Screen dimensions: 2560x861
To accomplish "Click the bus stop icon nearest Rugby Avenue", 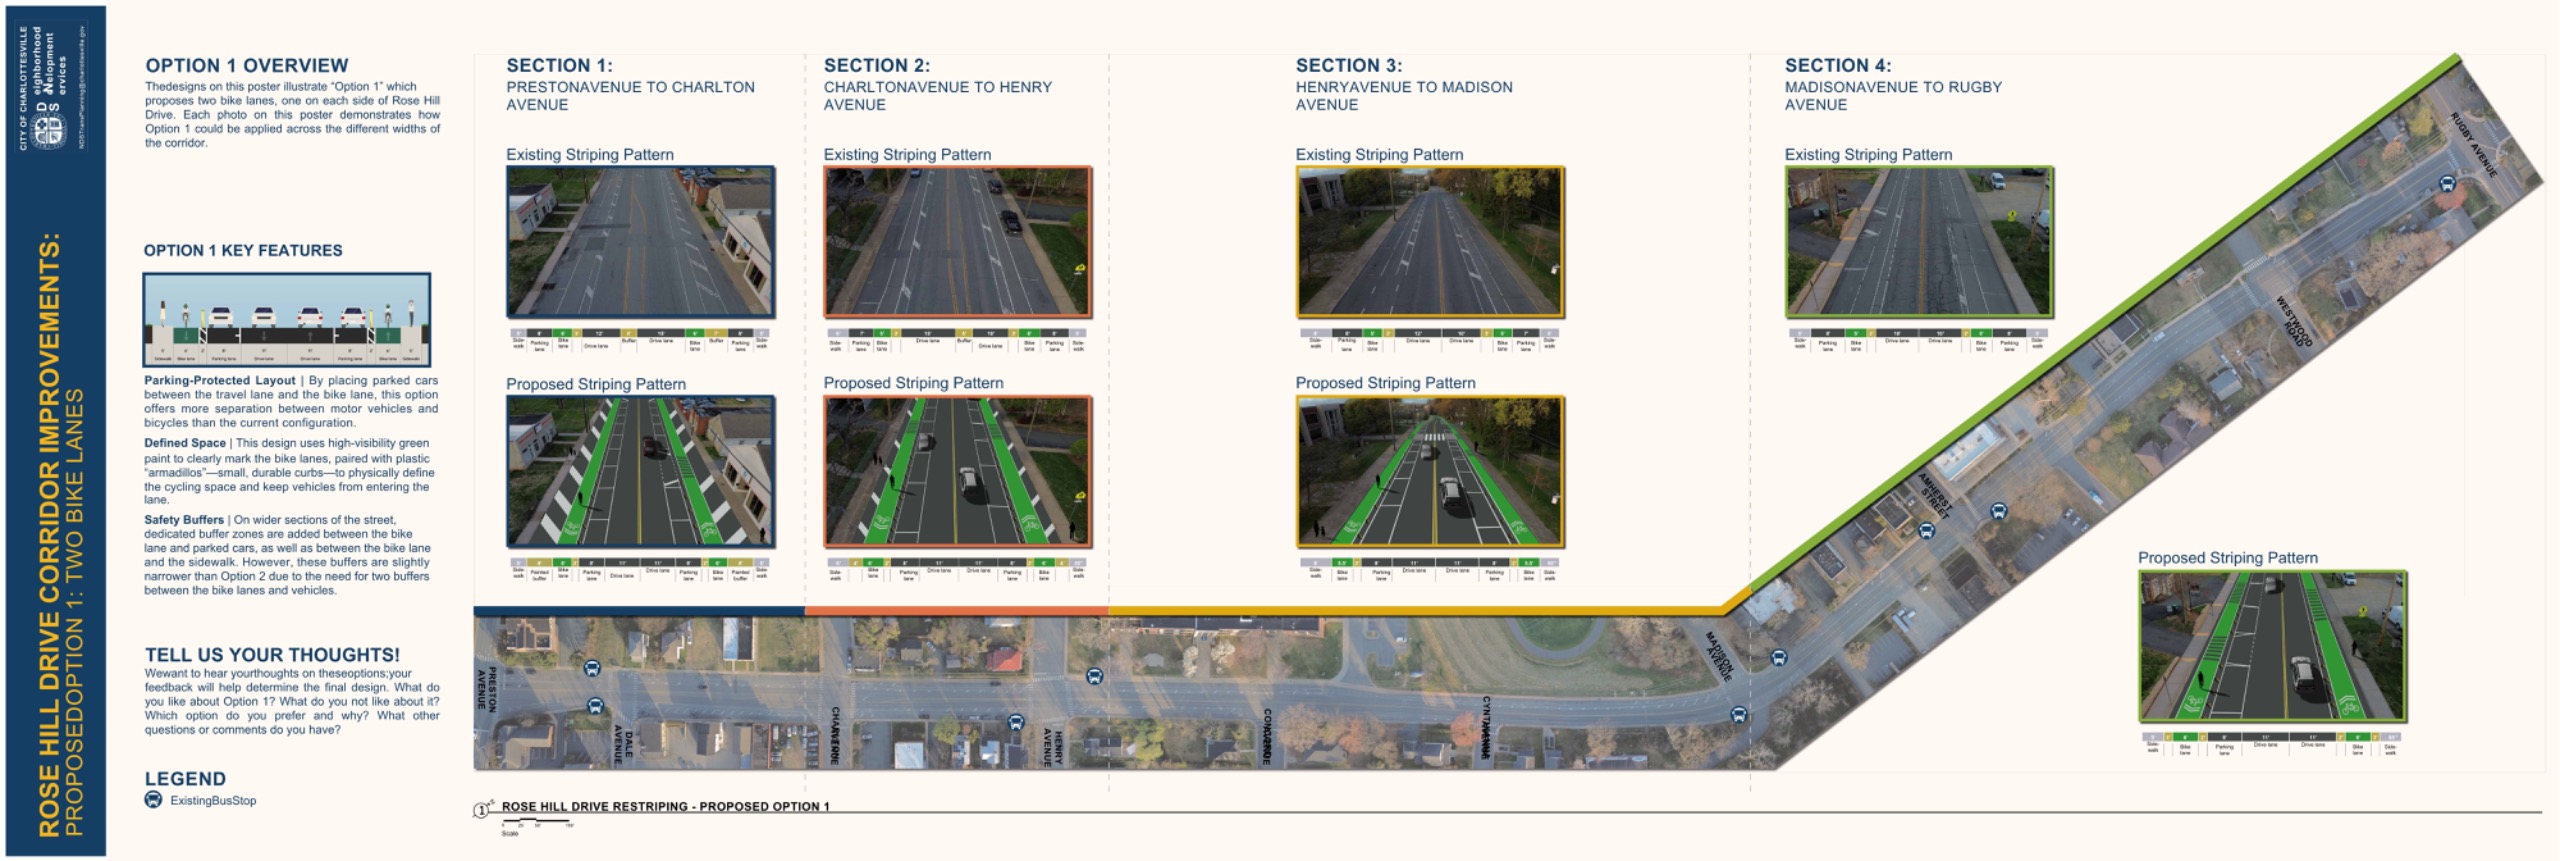I will click(x=2447, y=183).
